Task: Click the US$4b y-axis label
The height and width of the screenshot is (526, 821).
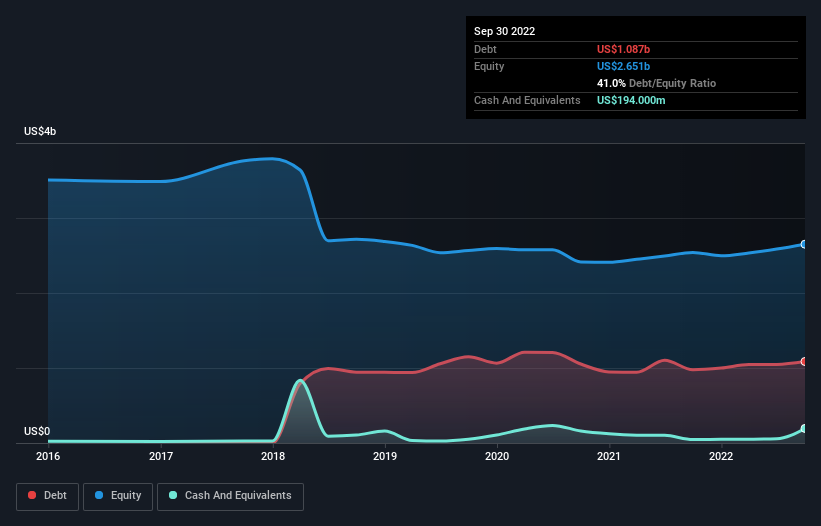Action: point(40,131)
